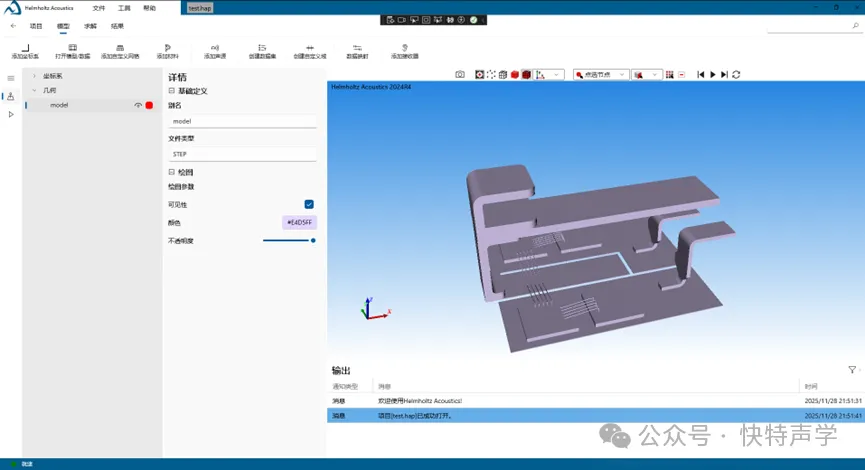
Task: Click the 数据映射 toolbar icon
Action: point(357,48)
